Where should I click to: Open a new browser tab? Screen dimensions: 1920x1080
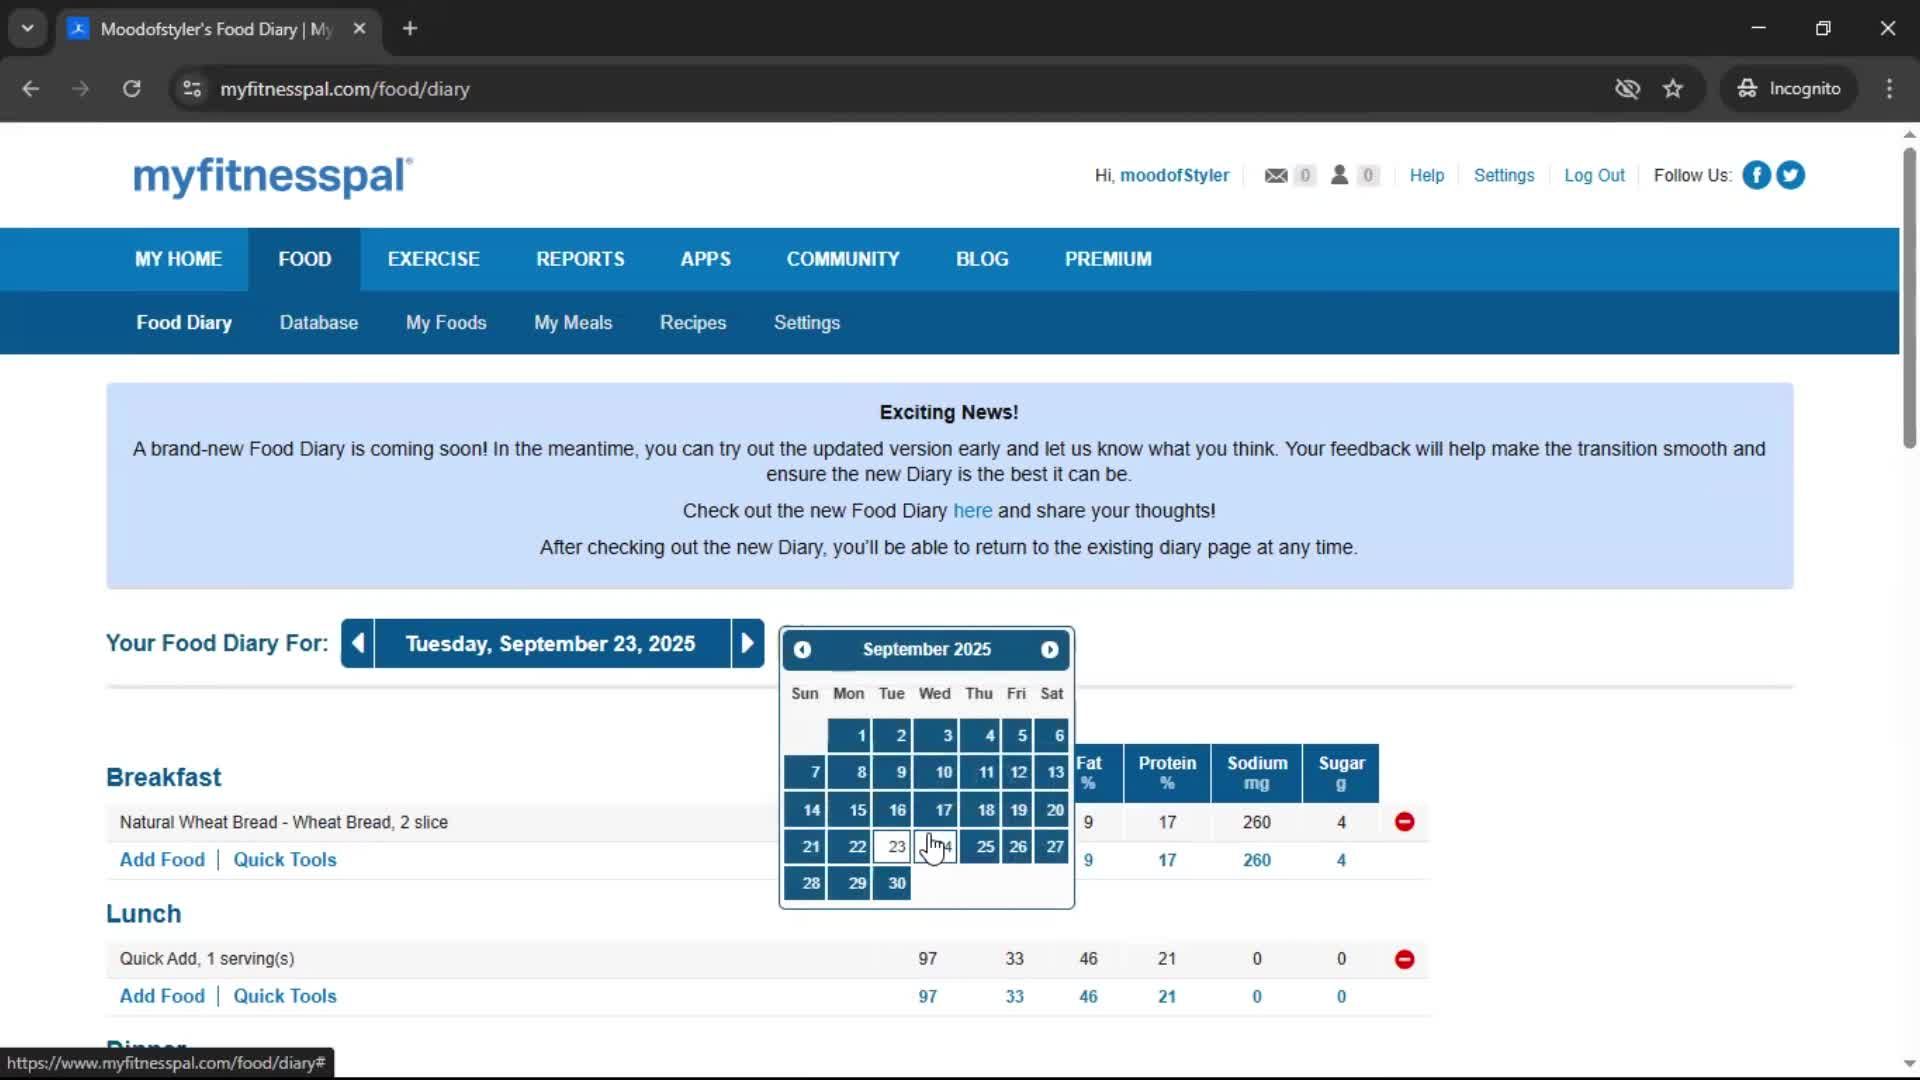410,29
